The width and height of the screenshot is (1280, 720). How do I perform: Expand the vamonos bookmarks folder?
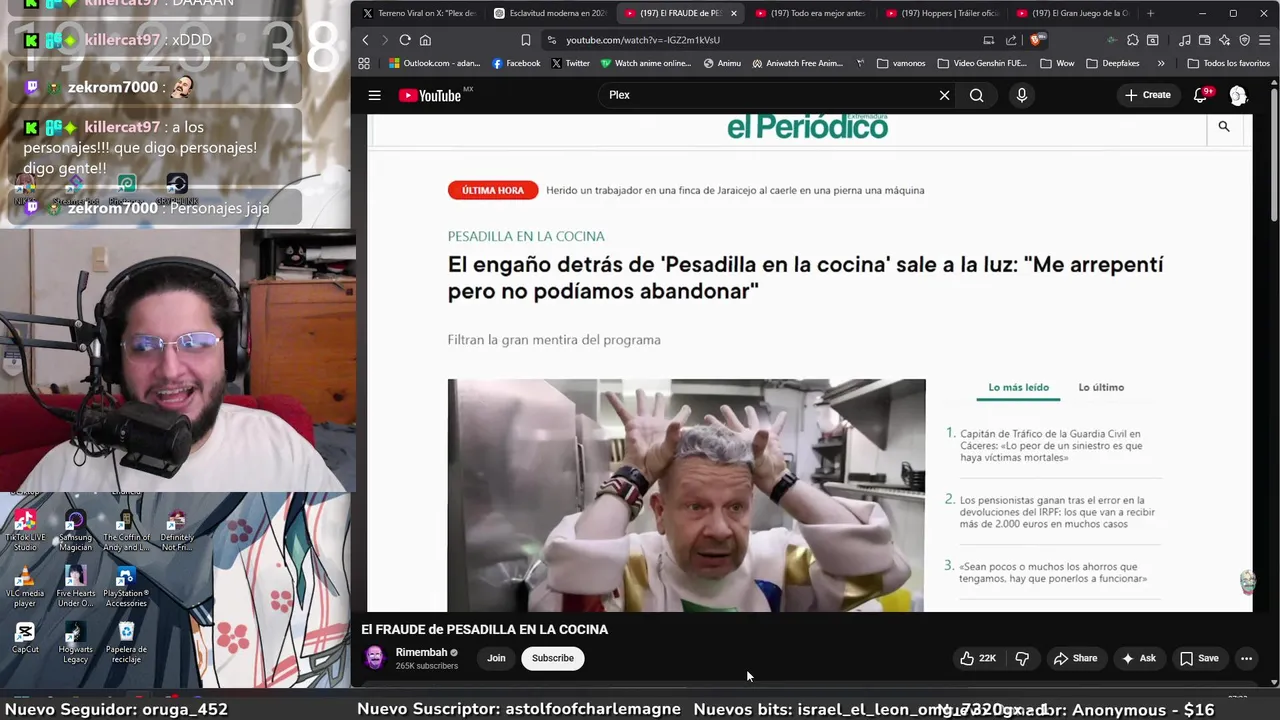tap(901, 63)
